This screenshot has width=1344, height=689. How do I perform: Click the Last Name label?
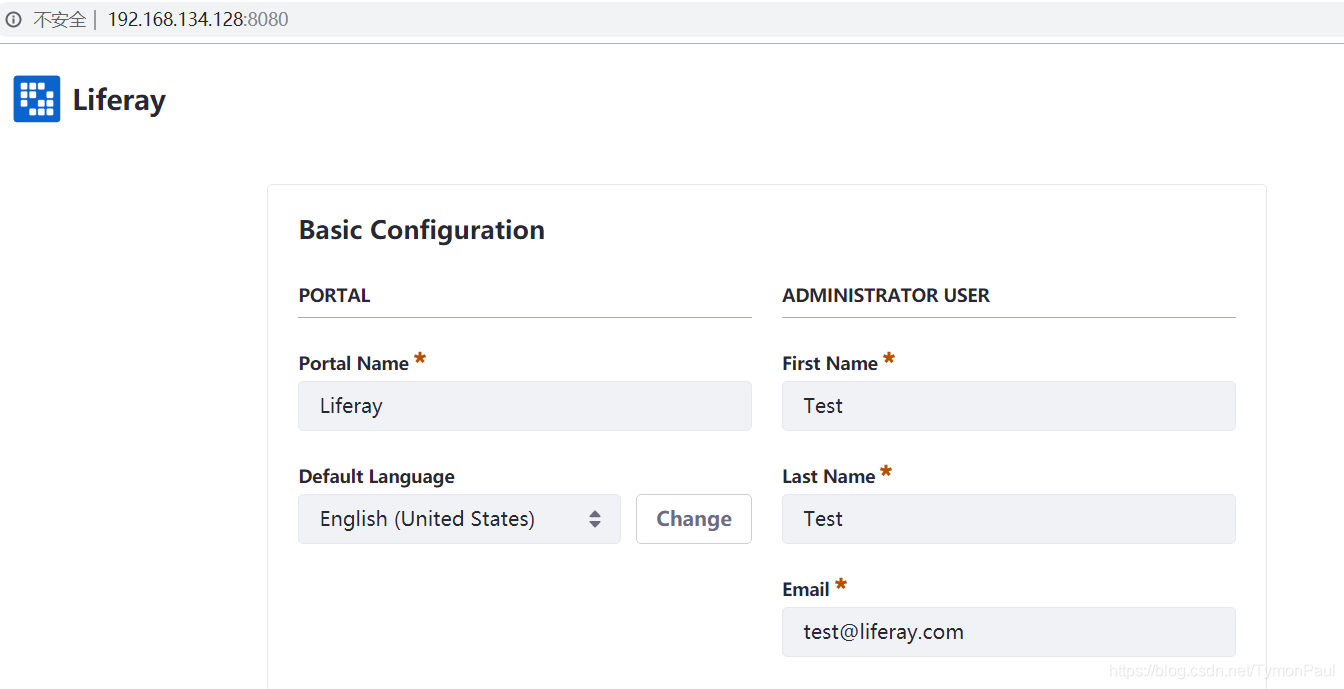pos(828,477)
